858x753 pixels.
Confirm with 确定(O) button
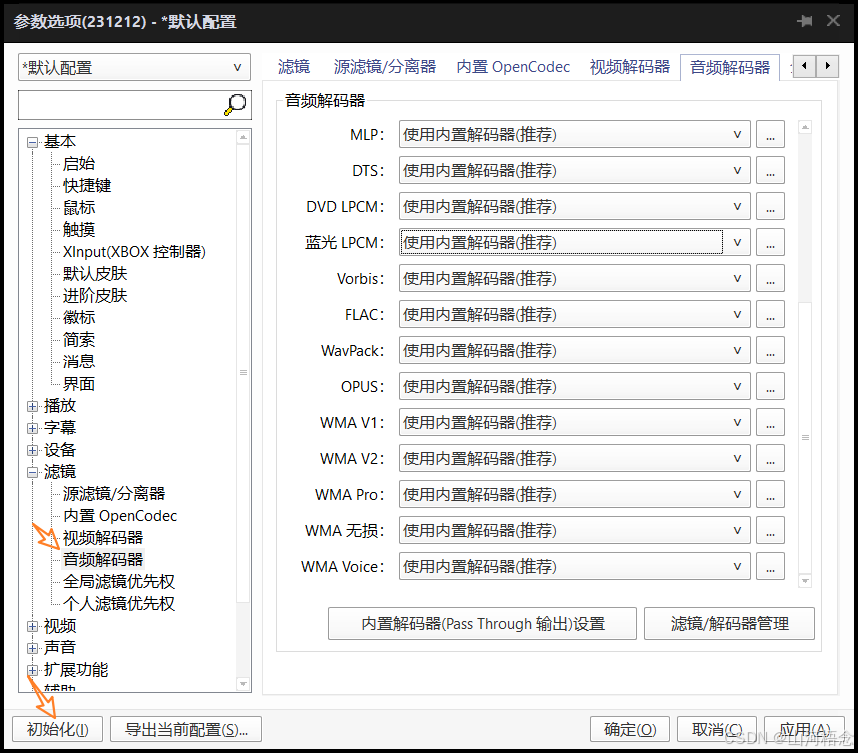pos(630,729)
